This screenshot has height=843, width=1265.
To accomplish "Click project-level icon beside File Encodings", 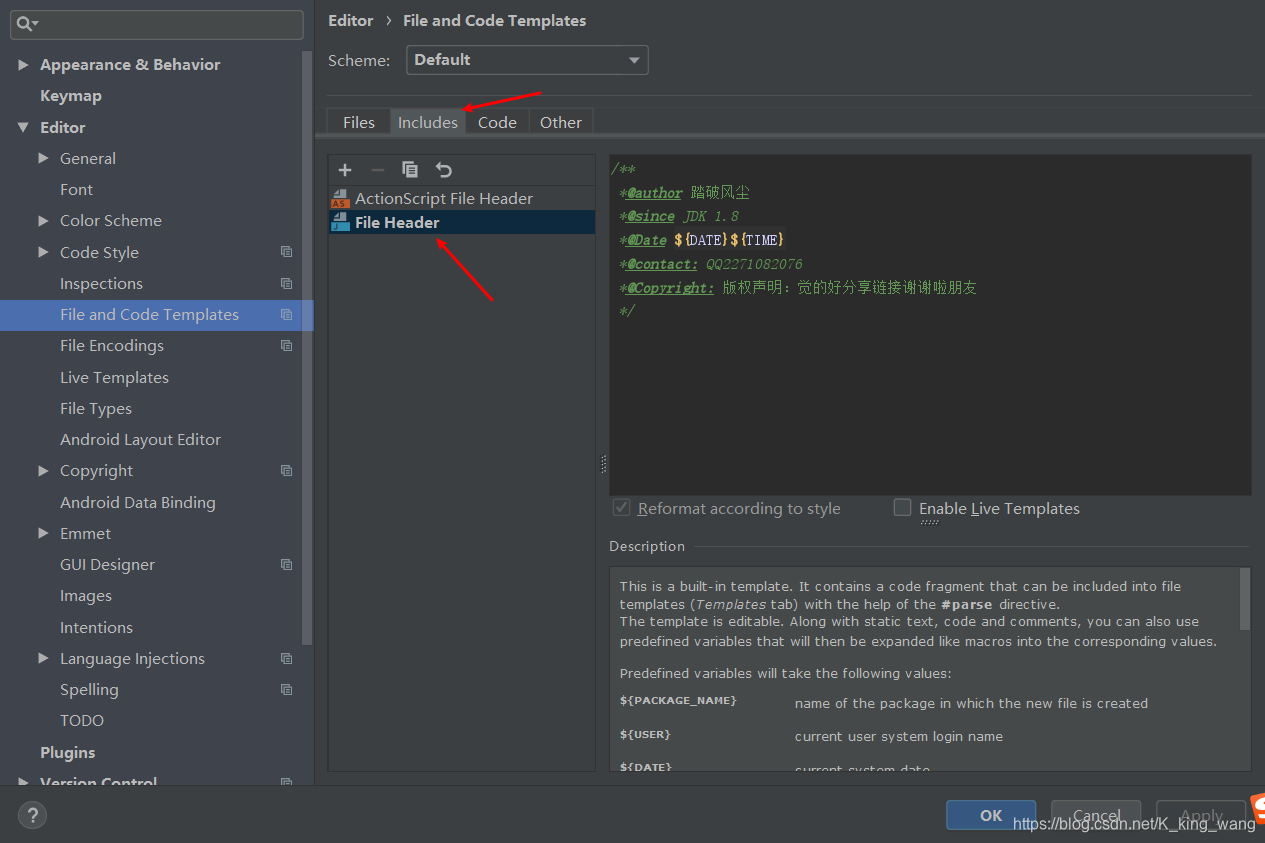I will [x=287, y=345].
